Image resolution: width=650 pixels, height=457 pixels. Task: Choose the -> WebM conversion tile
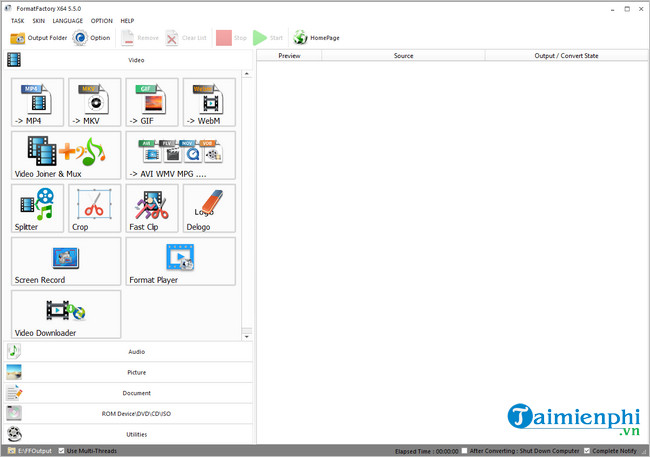coord(209,102)
